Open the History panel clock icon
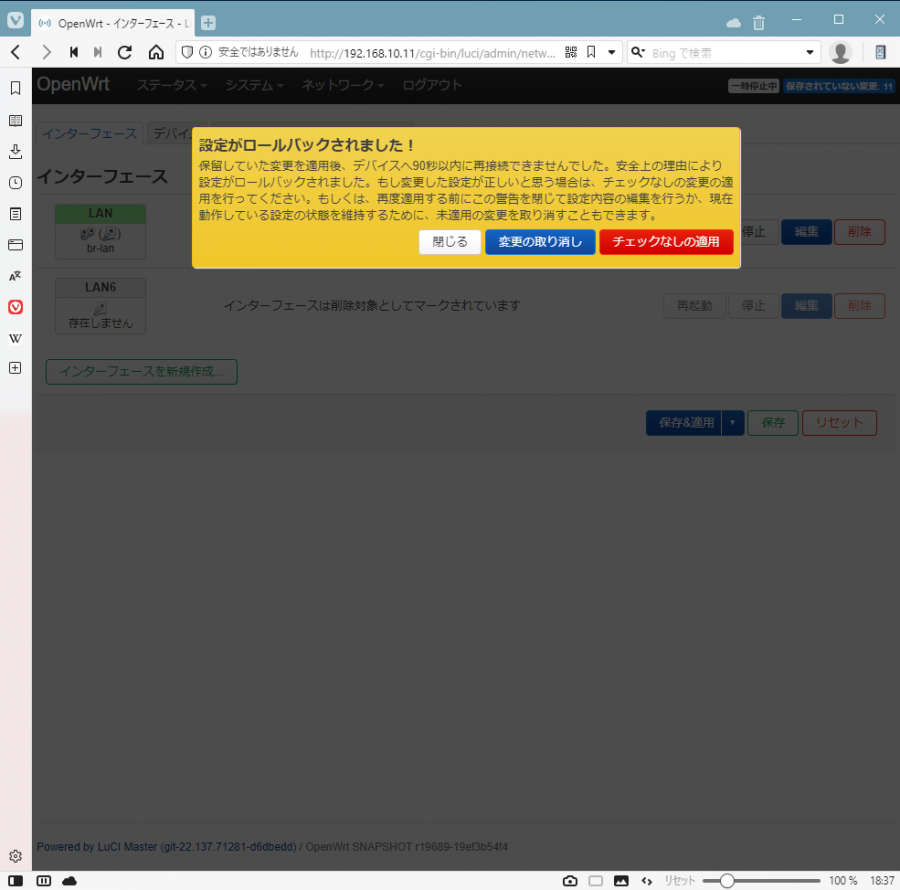The width and height of the screenshot is (900, 890). 15,183
